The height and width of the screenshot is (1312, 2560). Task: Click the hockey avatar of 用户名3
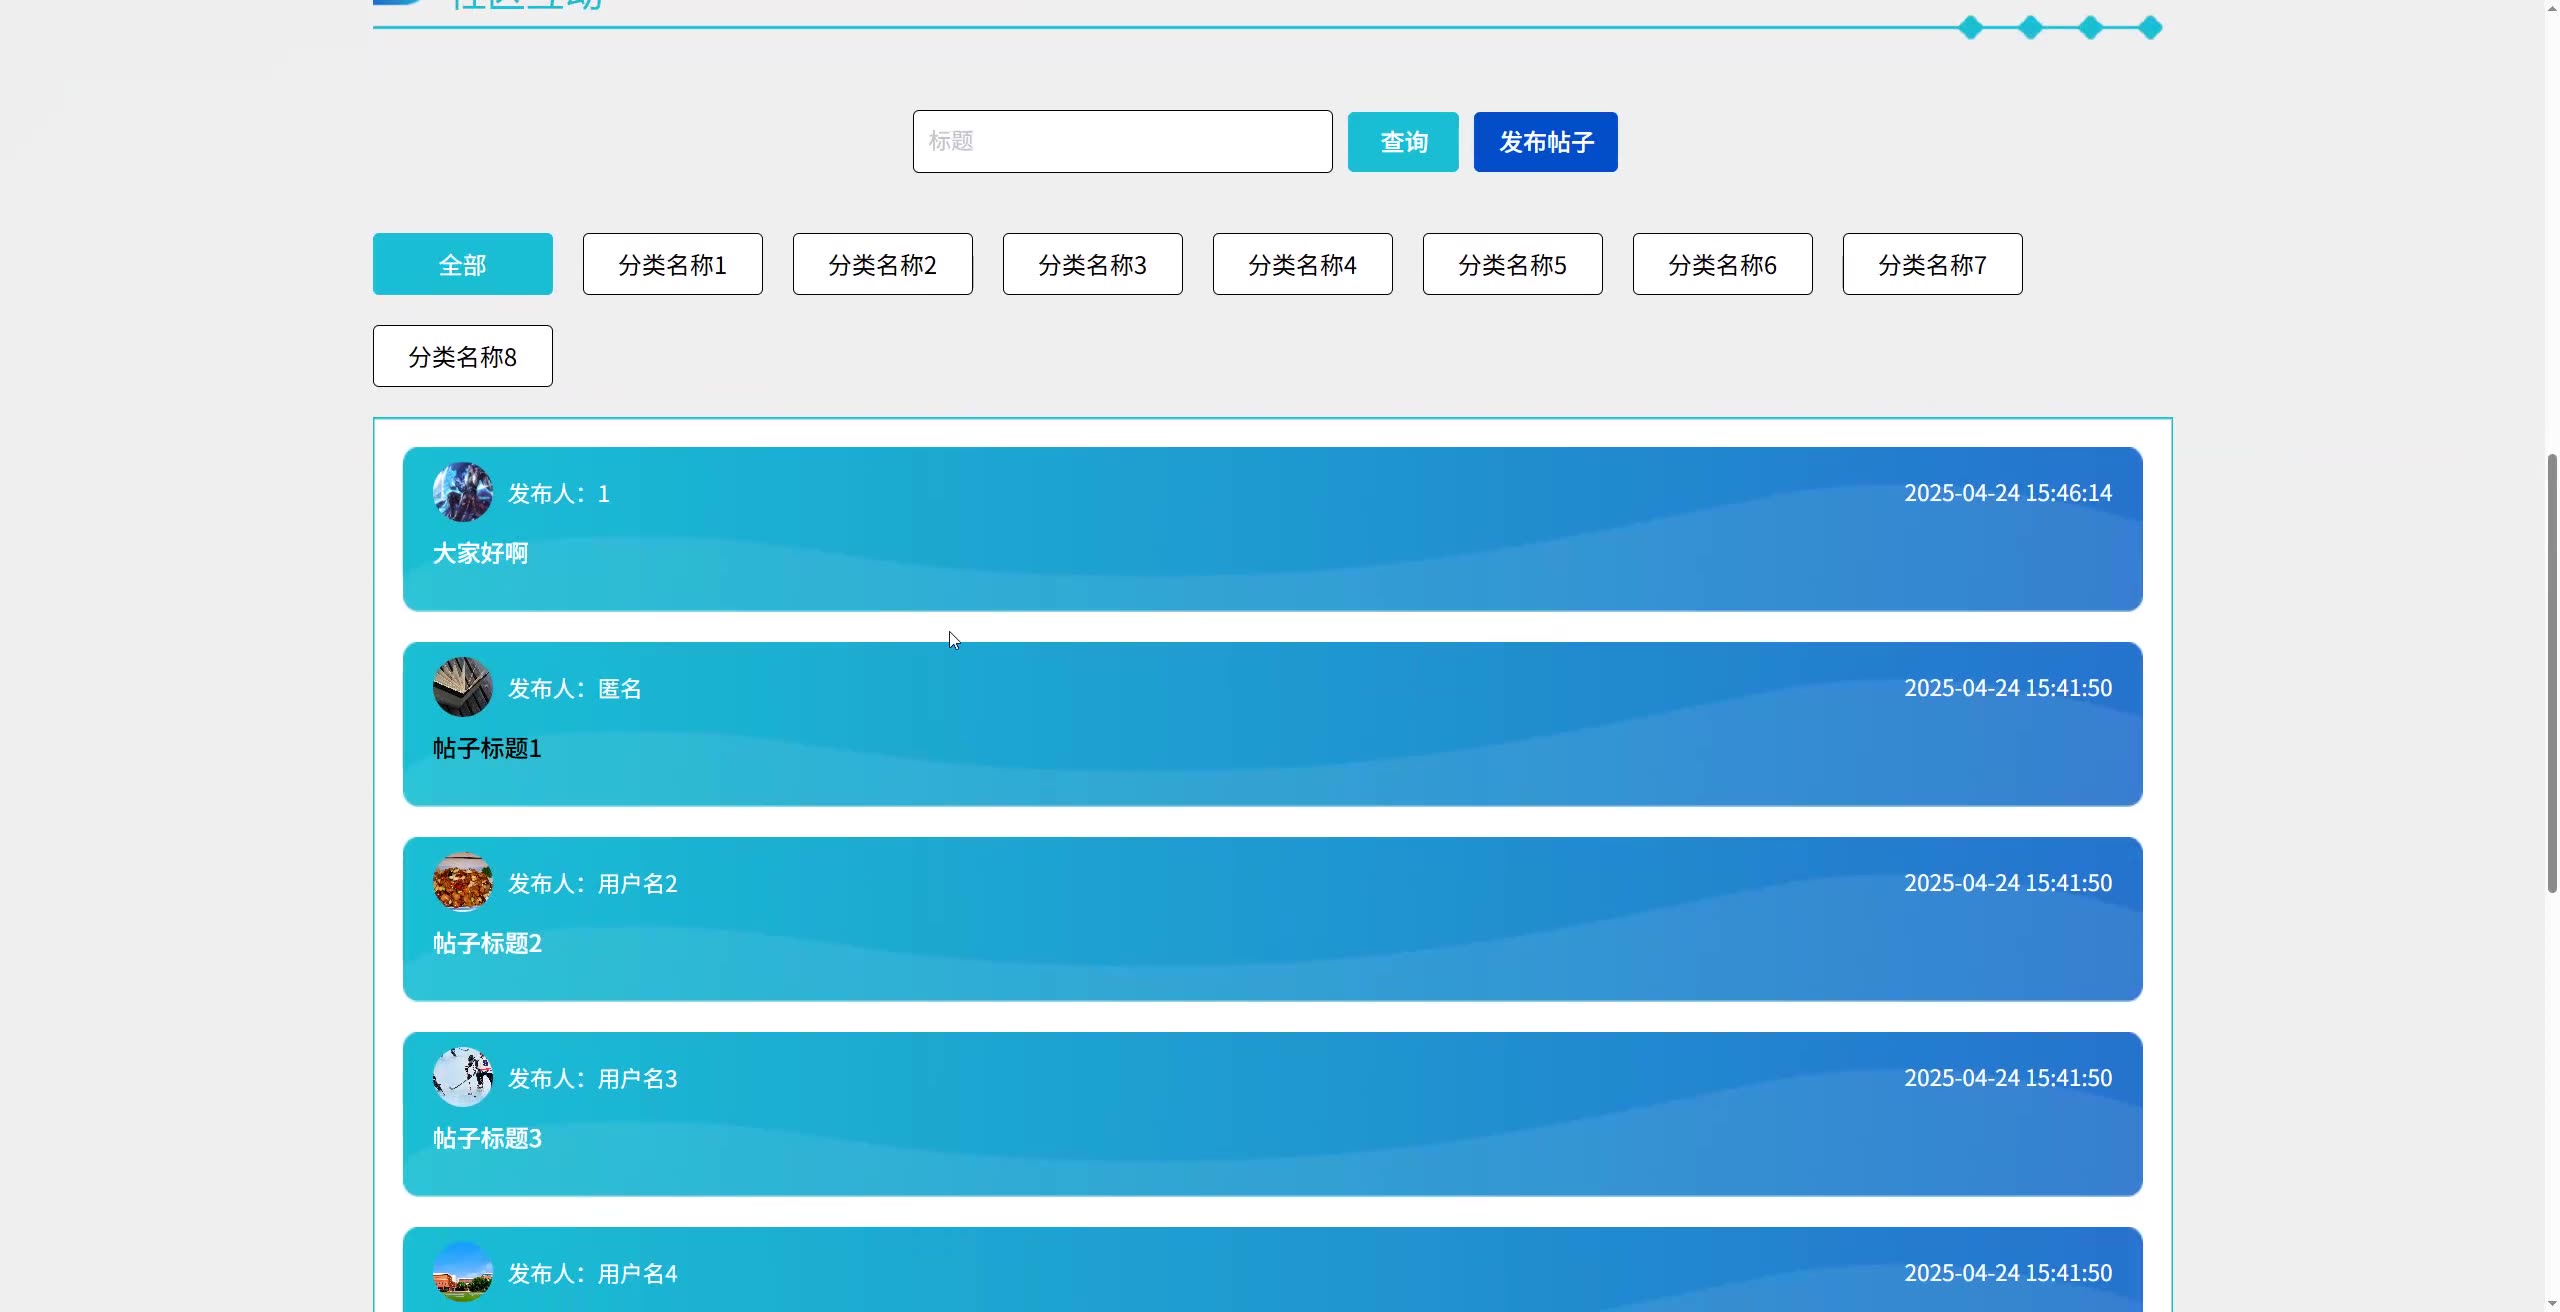tap(462, 1077)
